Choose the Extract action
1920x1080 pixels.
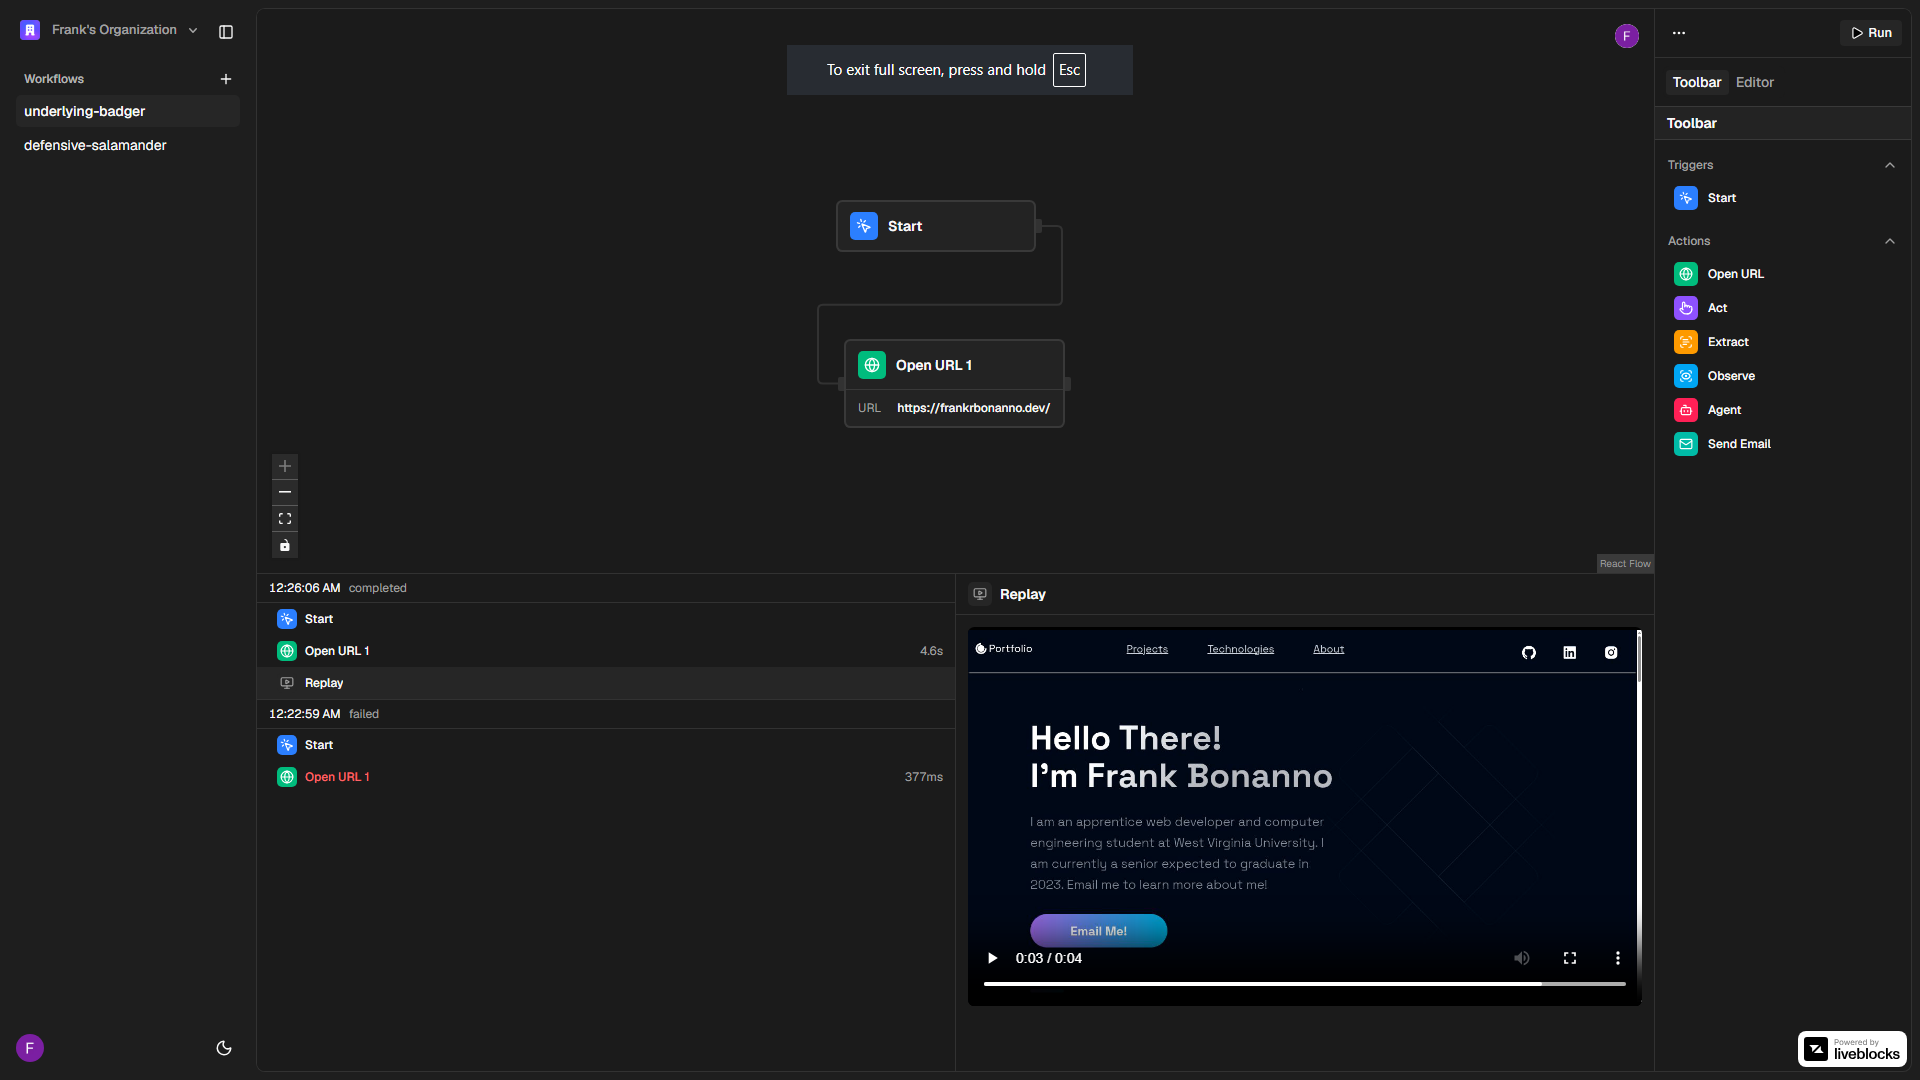pos(1782,342)
